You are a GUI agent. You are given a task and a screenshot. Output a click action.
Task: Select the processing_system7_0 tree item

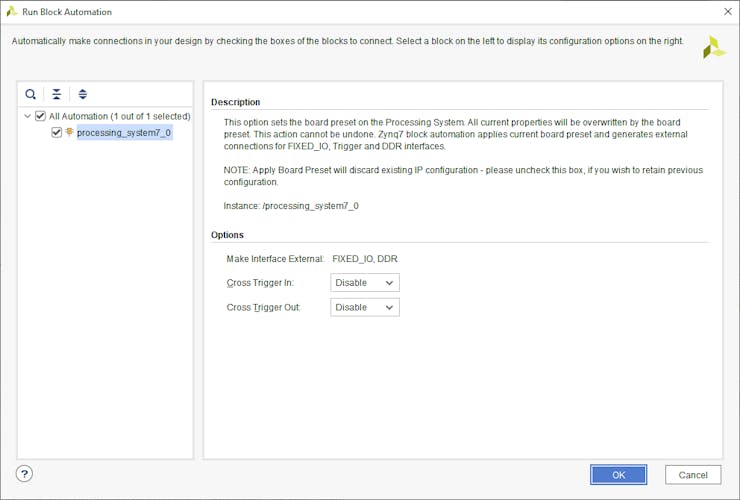(123, 132)
